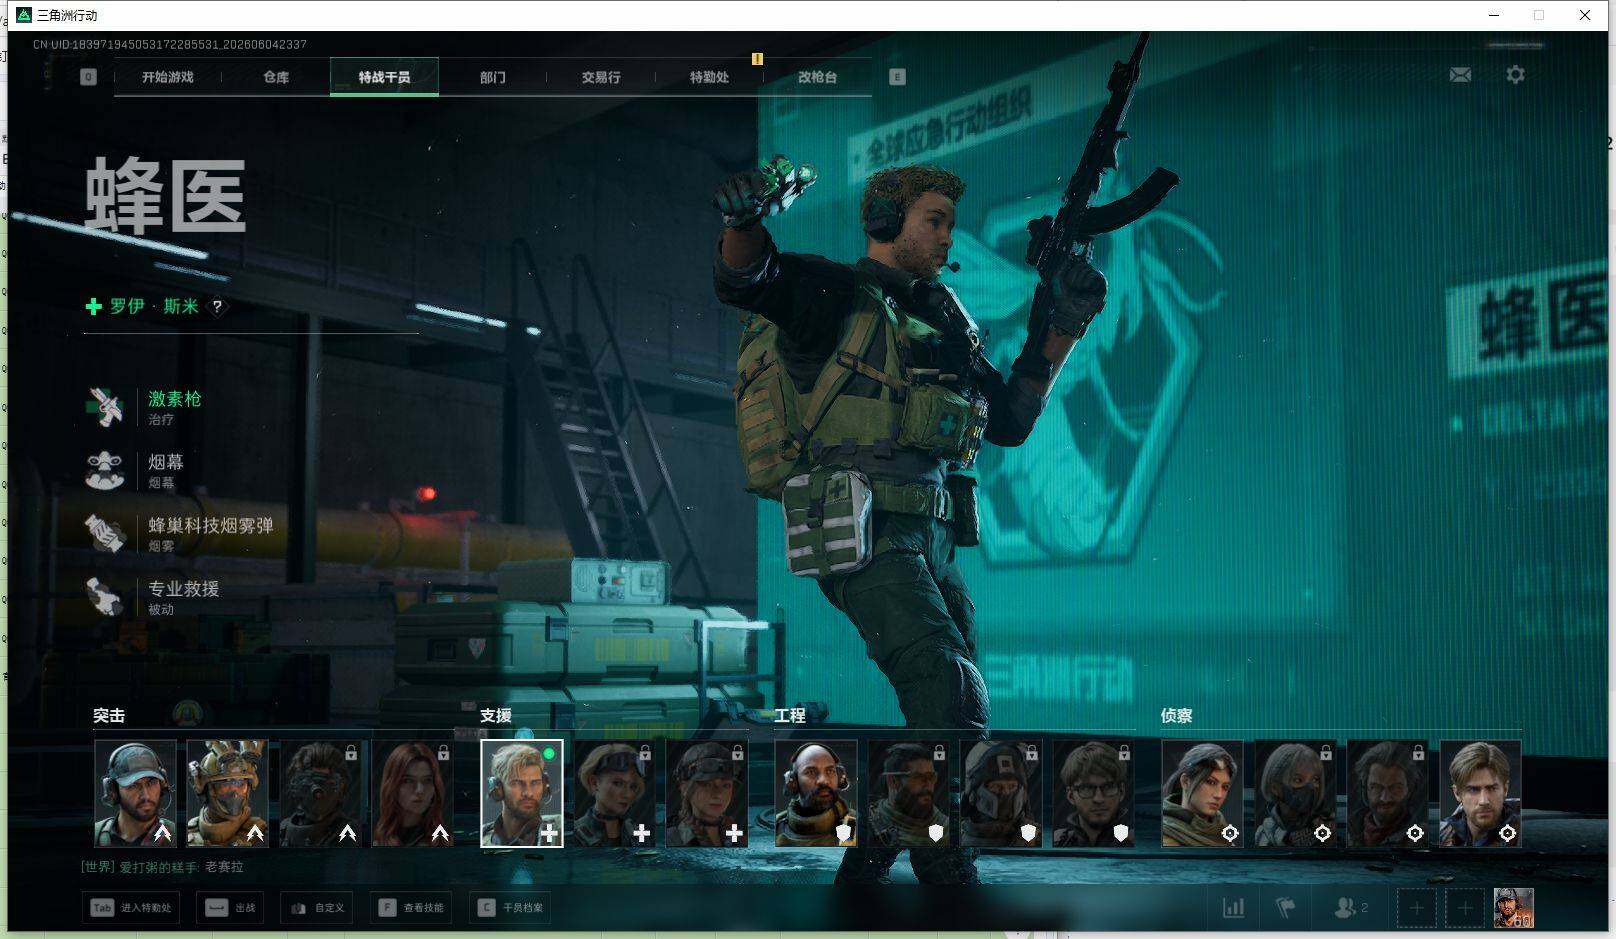Image resolution: width=1616 pixels, height=939 pixels.
Task: Select second 突击 operator with goggles helmet
Action: 228,793
